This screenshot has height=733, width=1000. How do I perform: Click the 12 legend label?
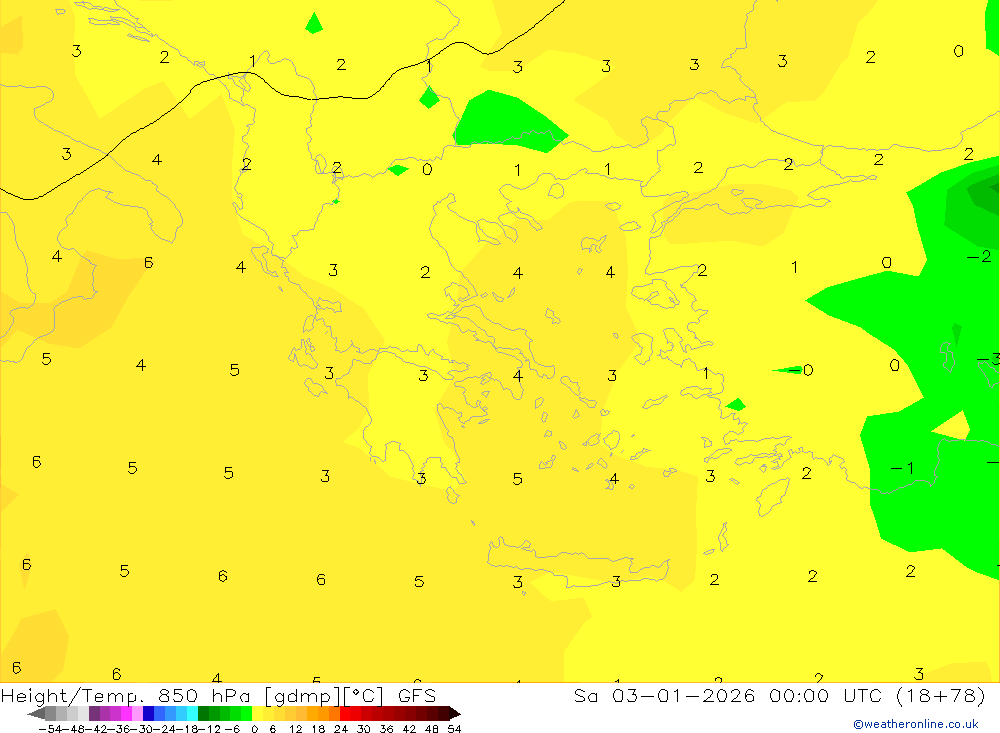point(295,729)
